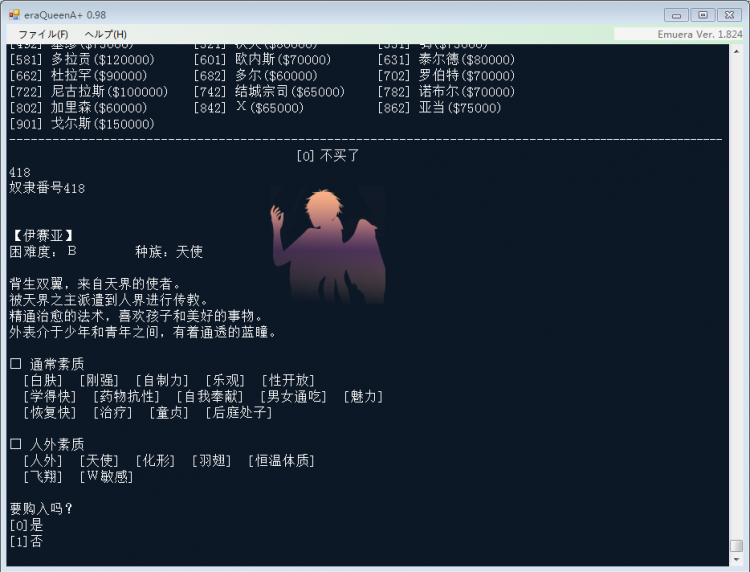Select slave [802] 加里森 ($60000)
The height and width of the screenshot is (572, 750).
coord(78,108)
